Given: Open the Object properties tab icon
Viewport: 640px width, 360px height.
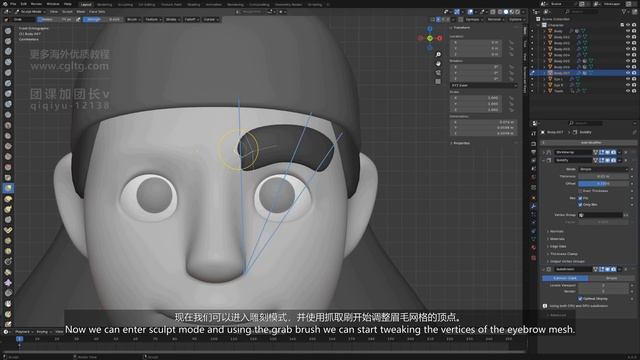Looking at the screenshot, I should click(533, 198).
